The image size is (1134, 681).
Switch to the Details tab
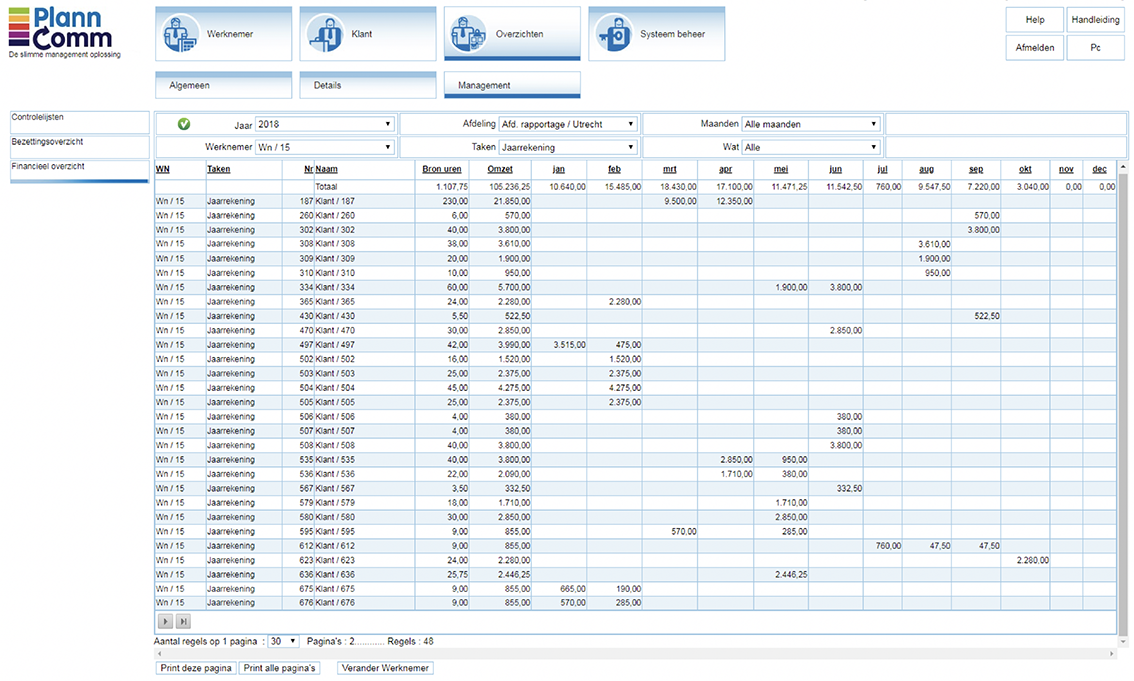pyautogui.click(x=368, y=86)
